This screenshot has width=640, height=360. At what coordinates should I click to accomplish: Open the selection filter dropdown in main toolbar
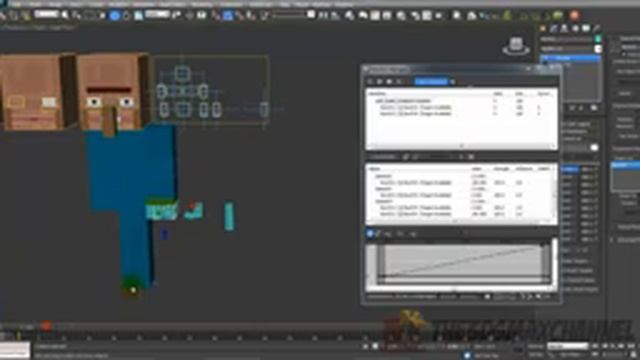46,15
